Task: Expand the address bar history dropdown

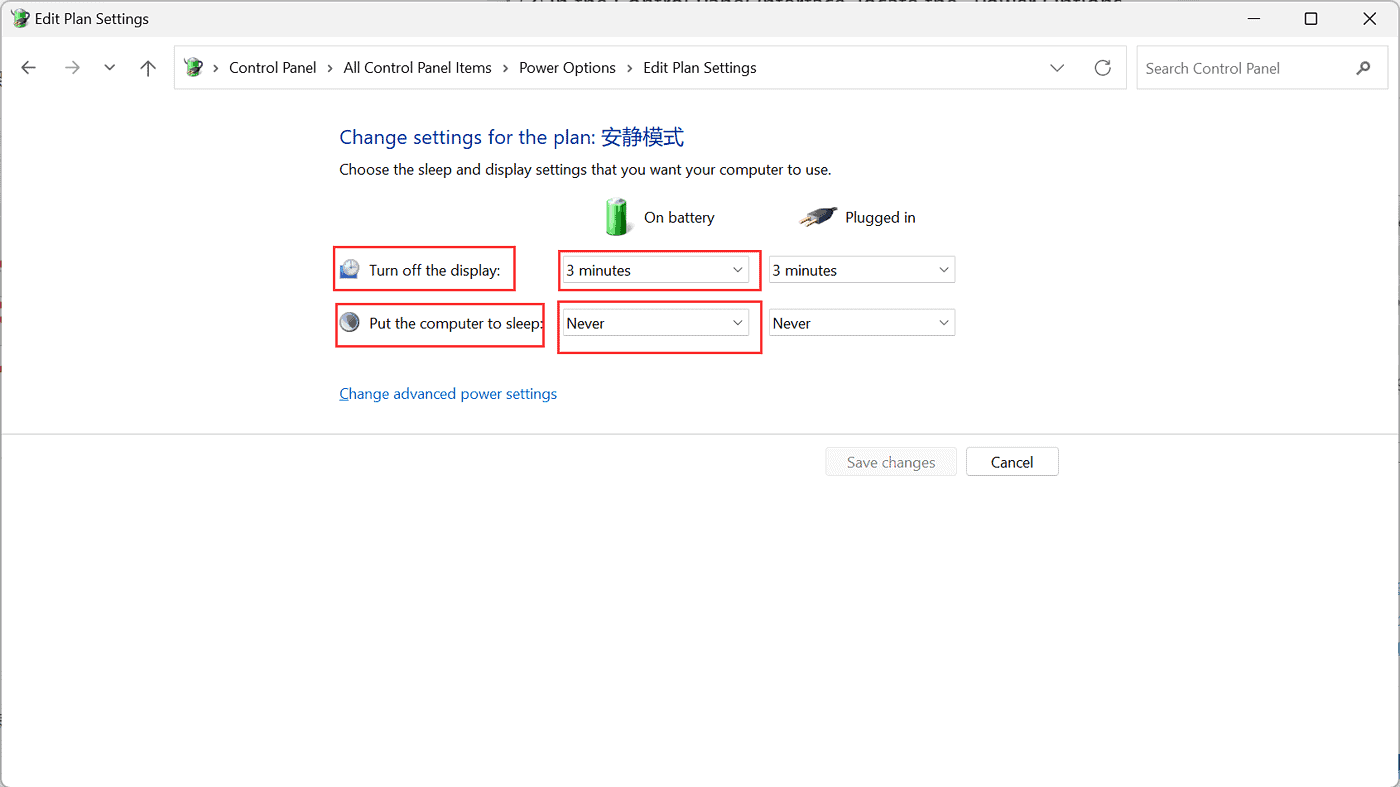Action: tap(1057, 68)
